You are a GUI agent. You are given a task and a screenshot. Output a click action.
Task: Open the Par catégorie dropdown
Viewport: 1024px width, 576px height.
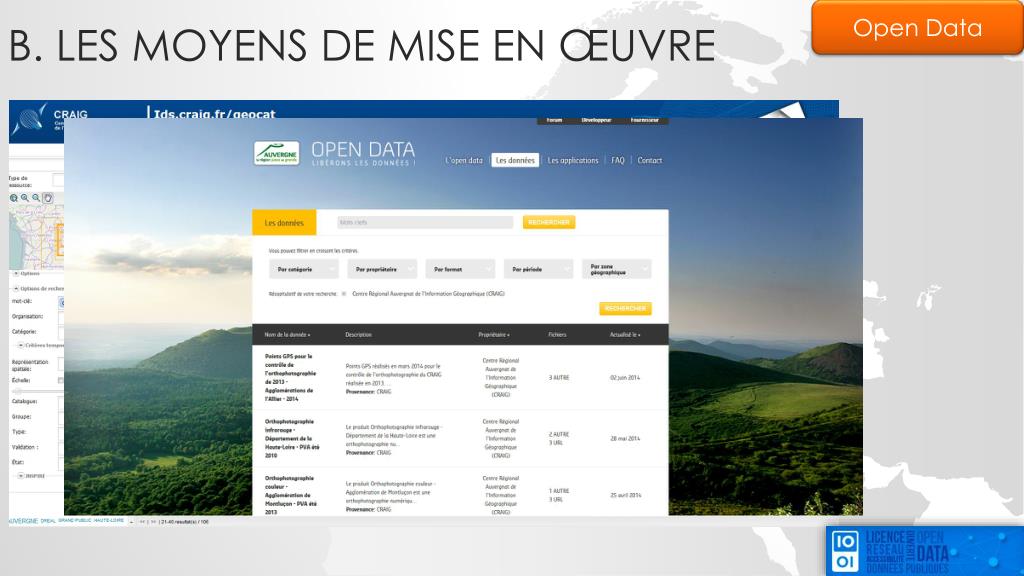pyautogui.click(x=304, y=269)
